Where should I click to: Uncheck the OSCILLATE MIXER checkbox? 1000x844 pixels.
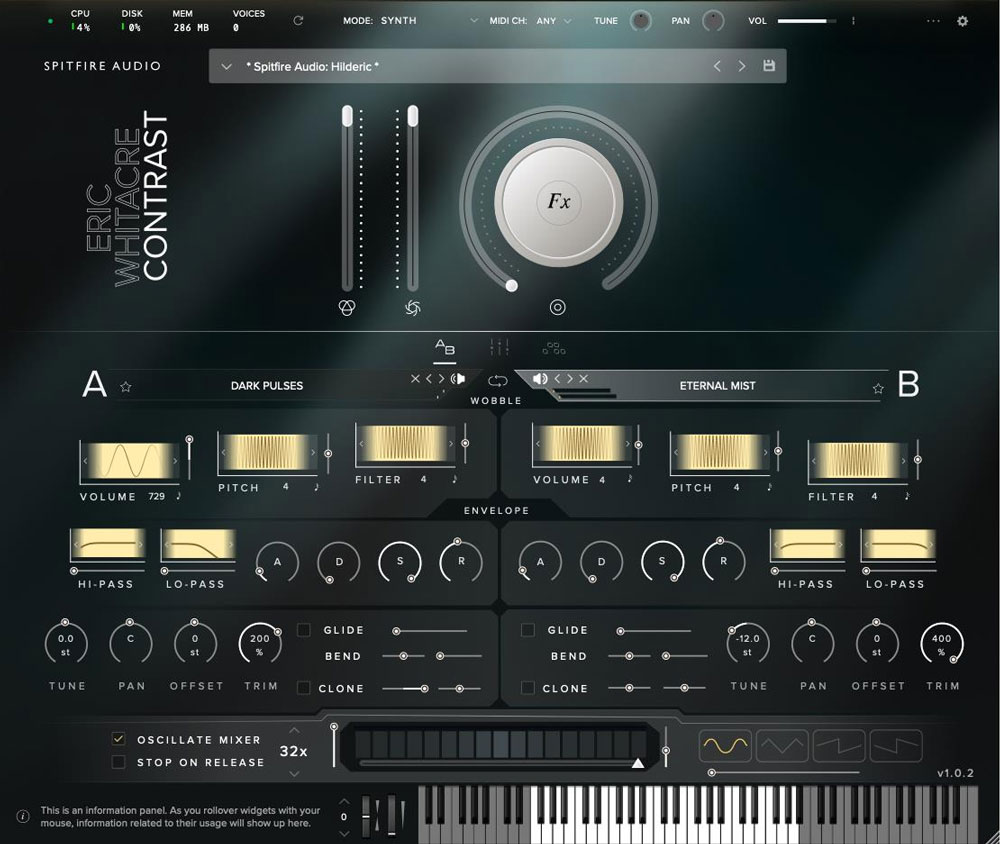tap(118, 739)
